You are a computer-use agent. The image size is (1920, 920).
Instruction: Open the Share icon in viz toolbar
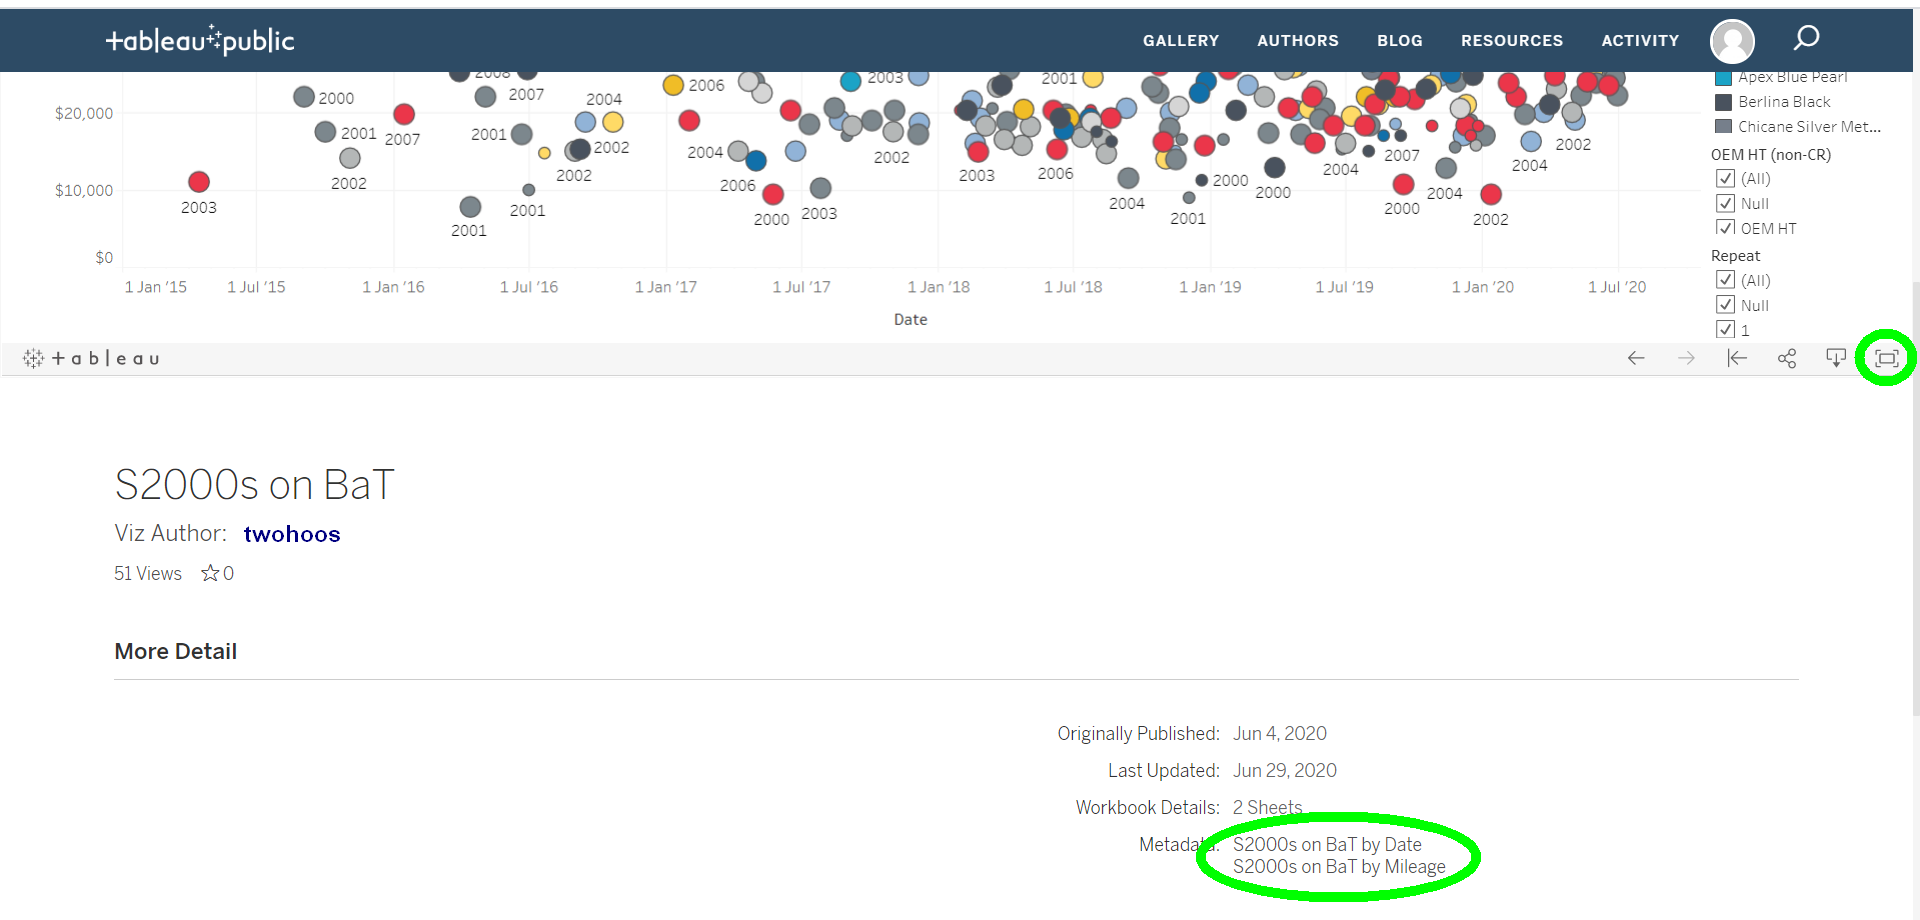coord(1787,358)
